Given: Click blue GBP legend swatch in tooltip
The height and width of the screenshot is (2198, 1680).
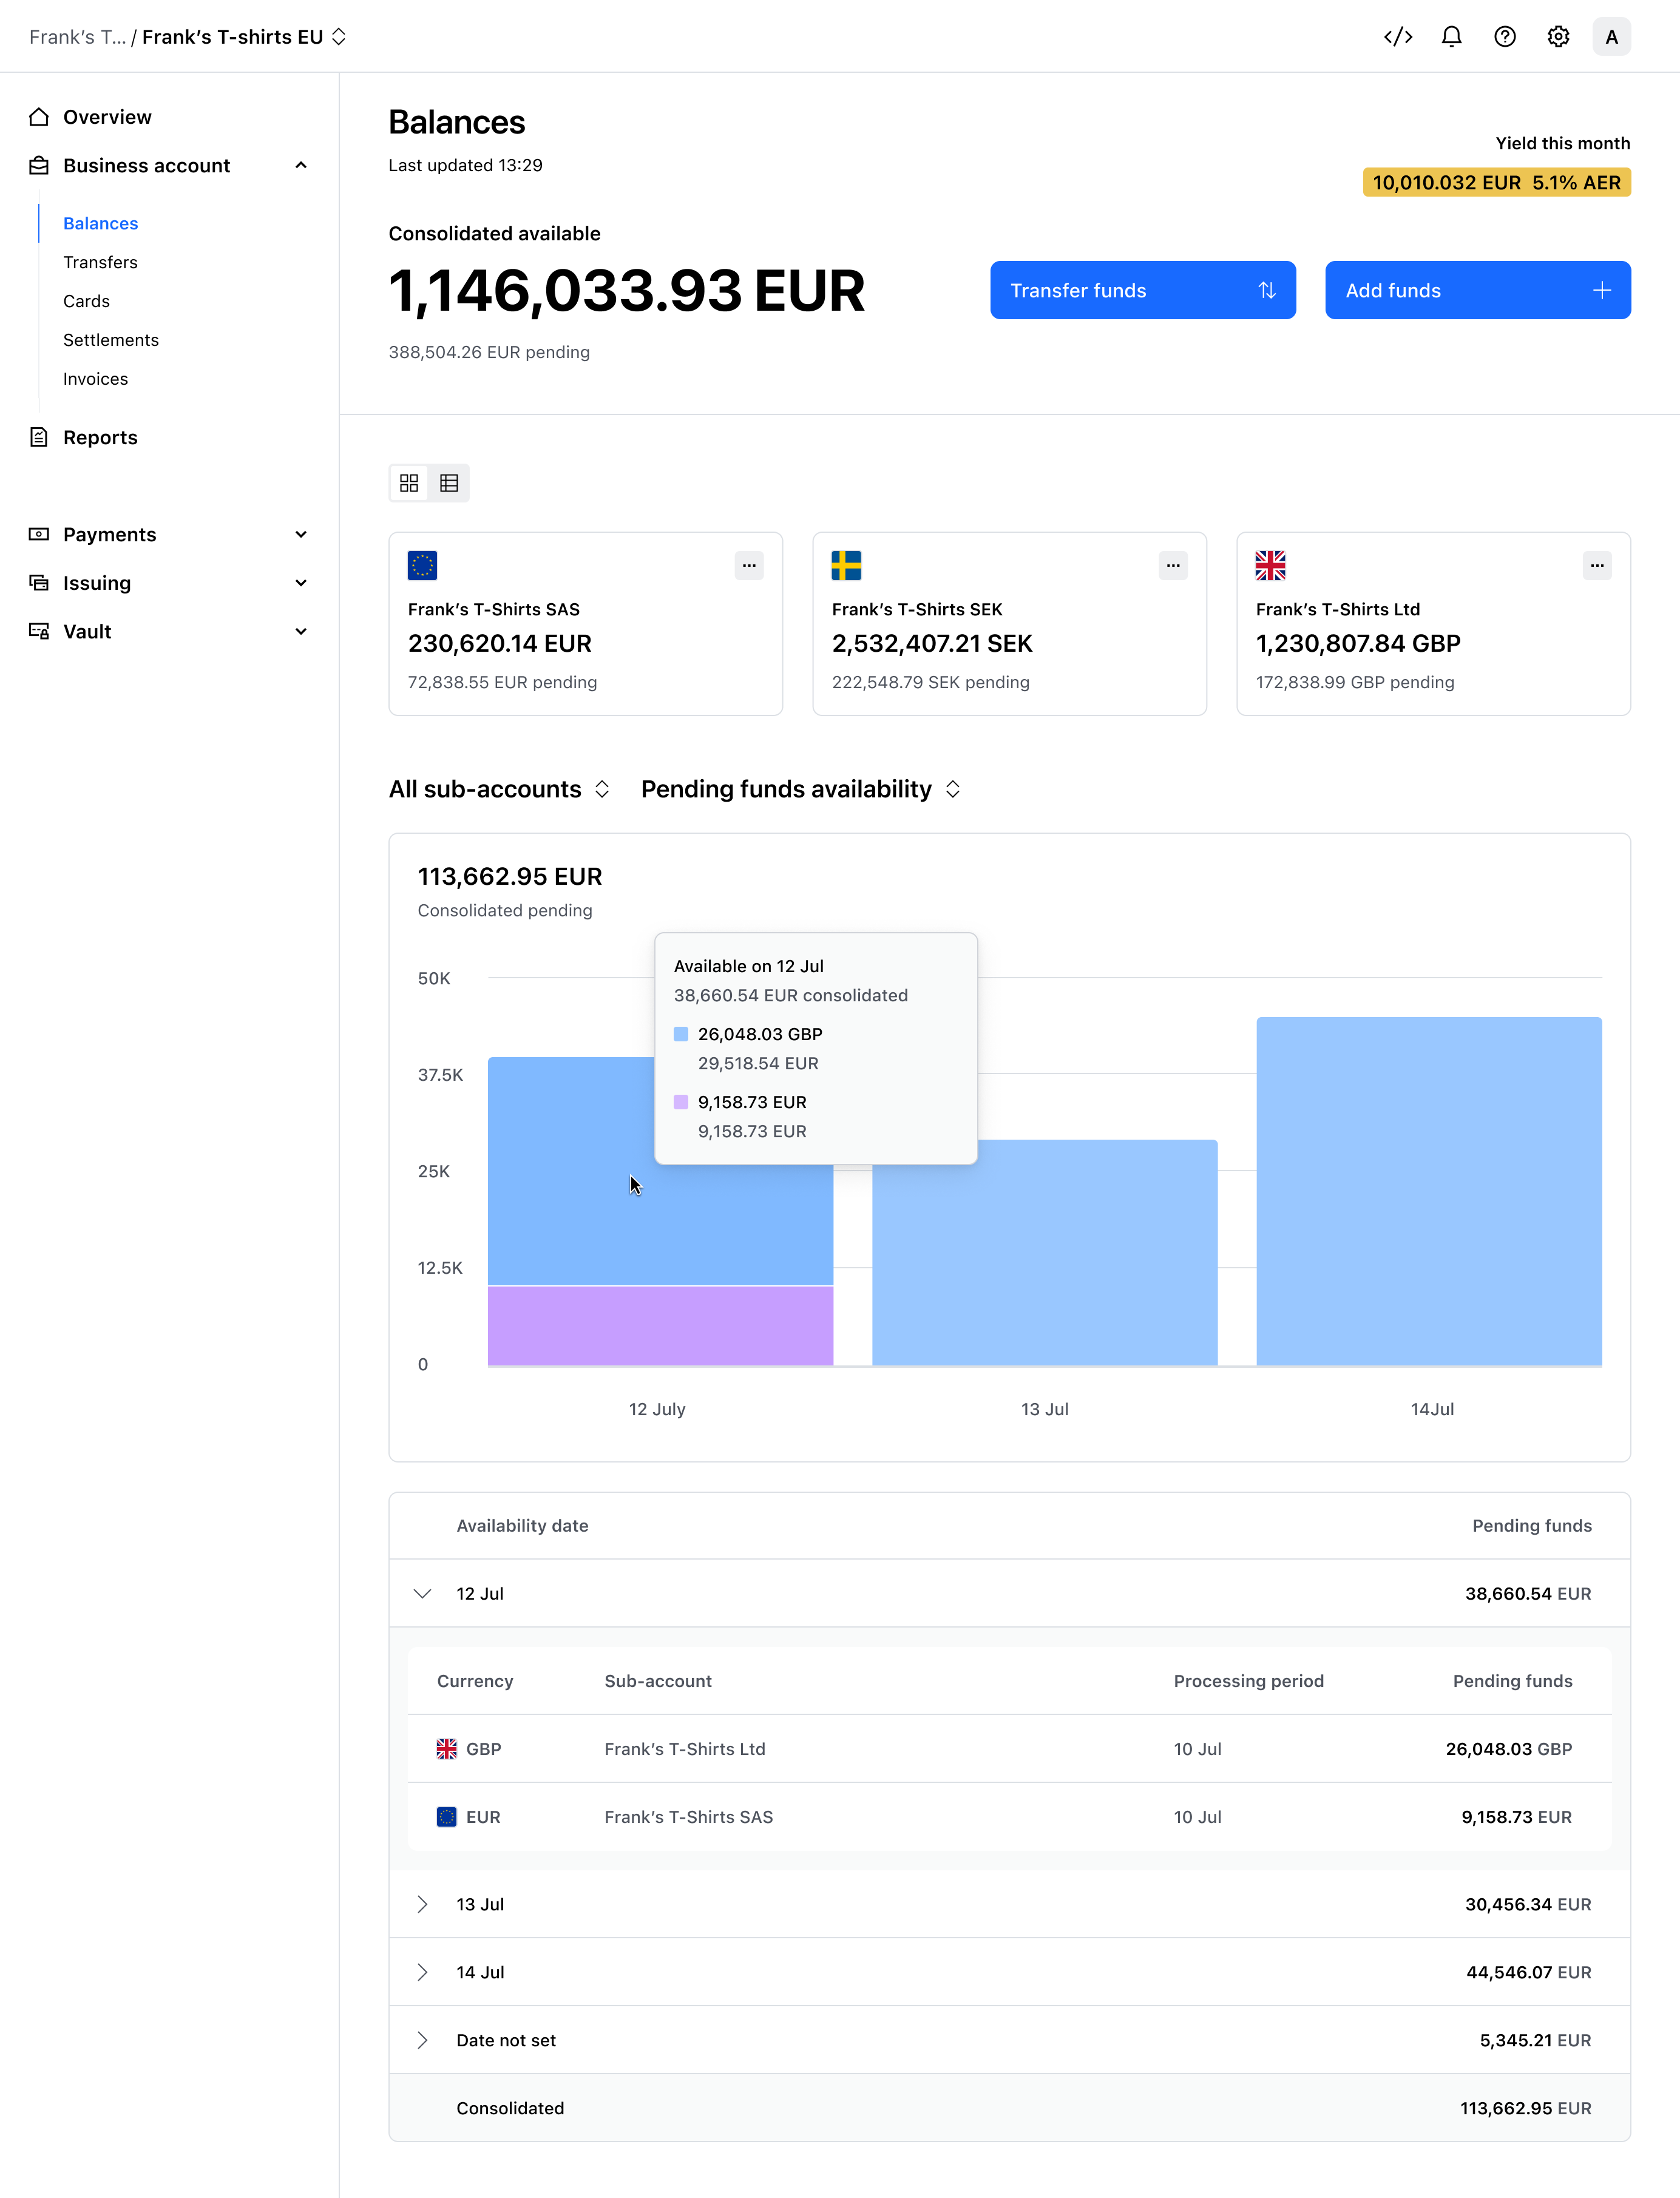Looking at the screenshot, I should [x=681, y=1034].
